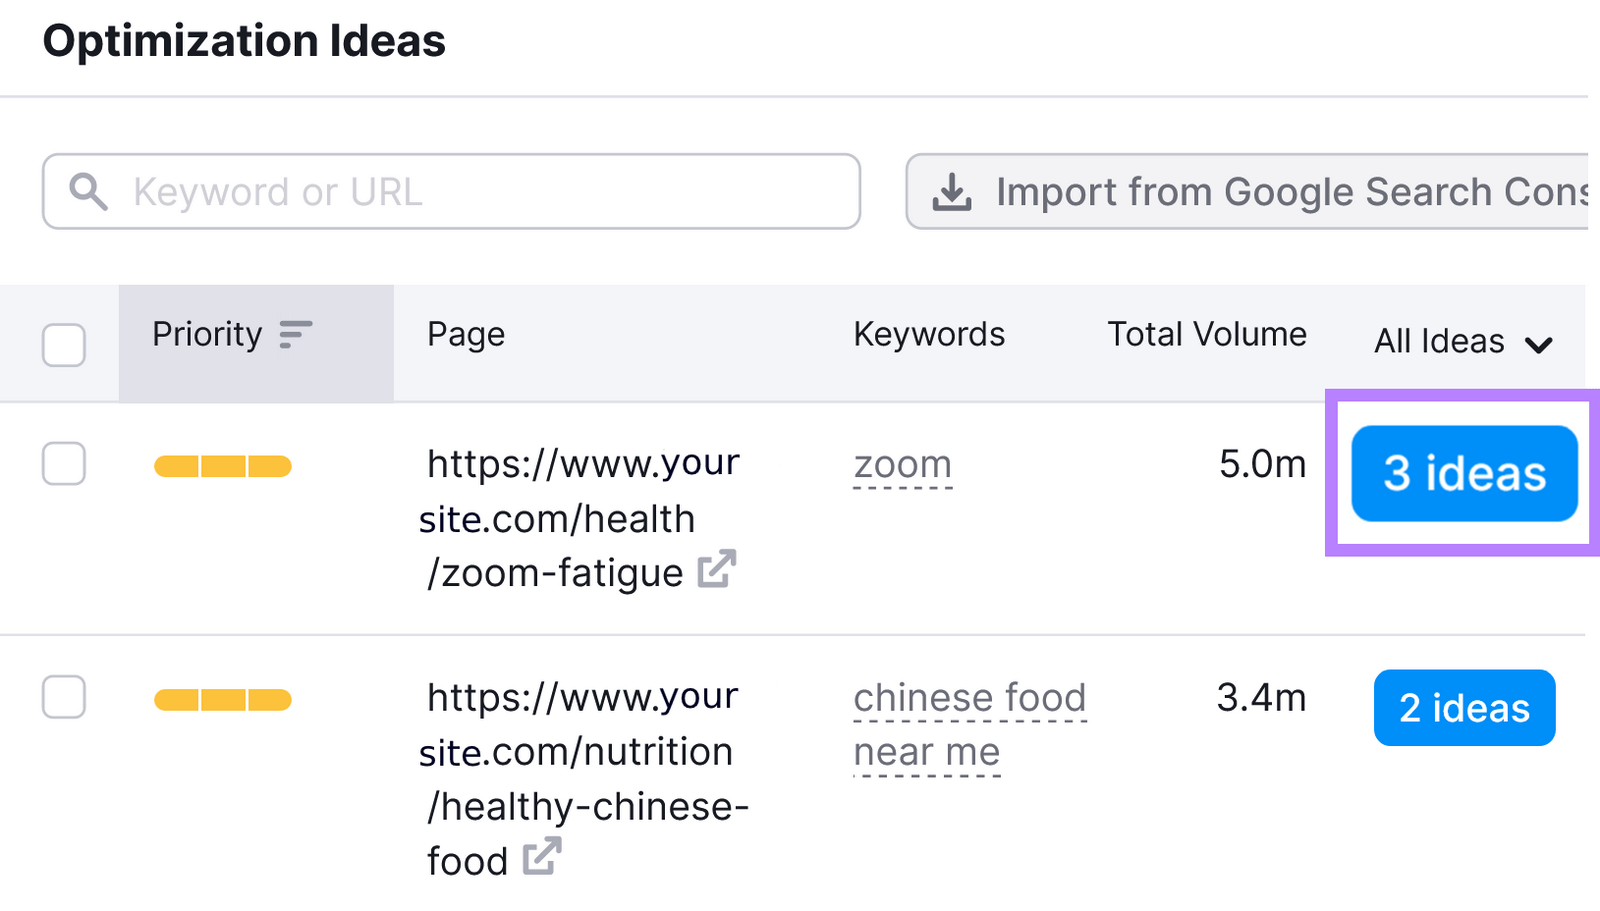Click the Page column header
1600x911 pixels.
point(465,335)
